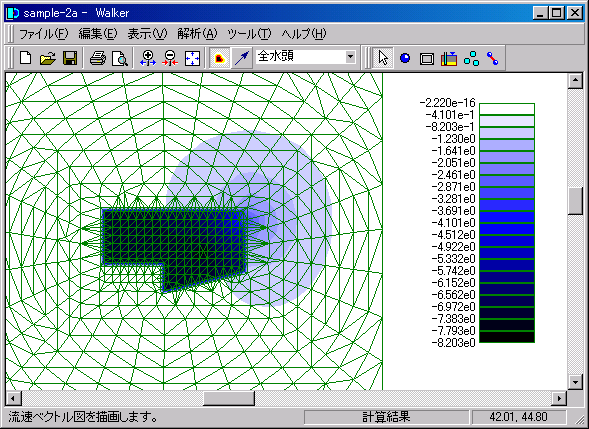Open the 解析(A) menu
Screen dimensions: 589x429
pyautogui.click(x=197, y=34)
